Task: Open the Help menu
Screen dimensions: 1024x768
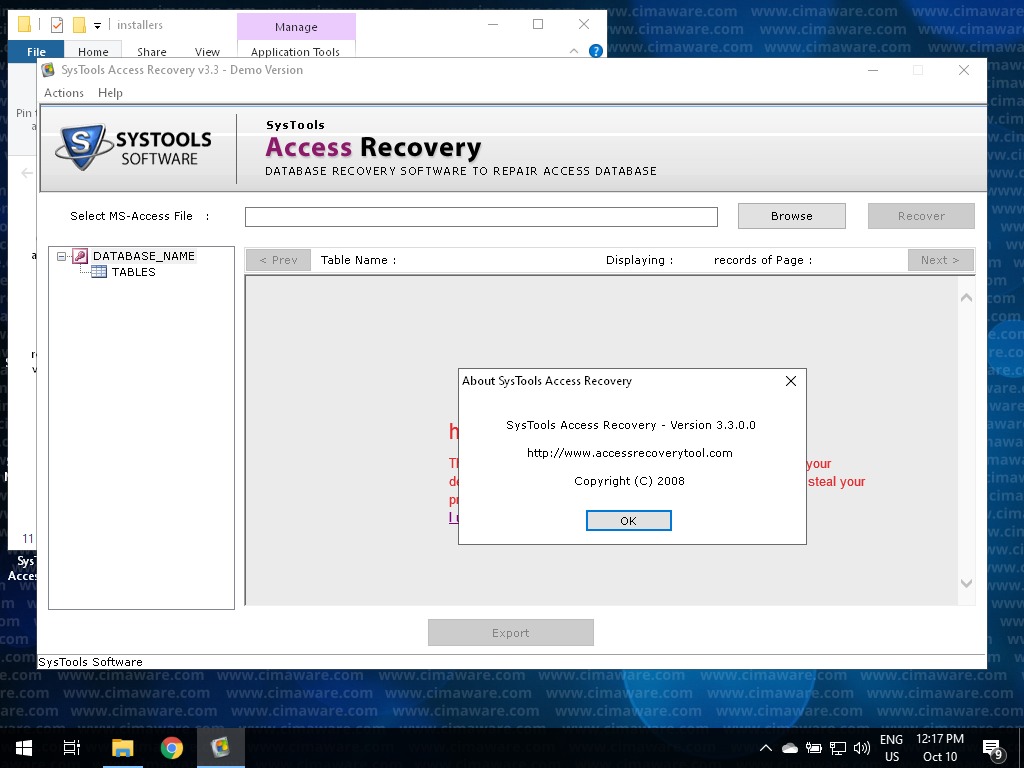Action: [x=110, y=93]
